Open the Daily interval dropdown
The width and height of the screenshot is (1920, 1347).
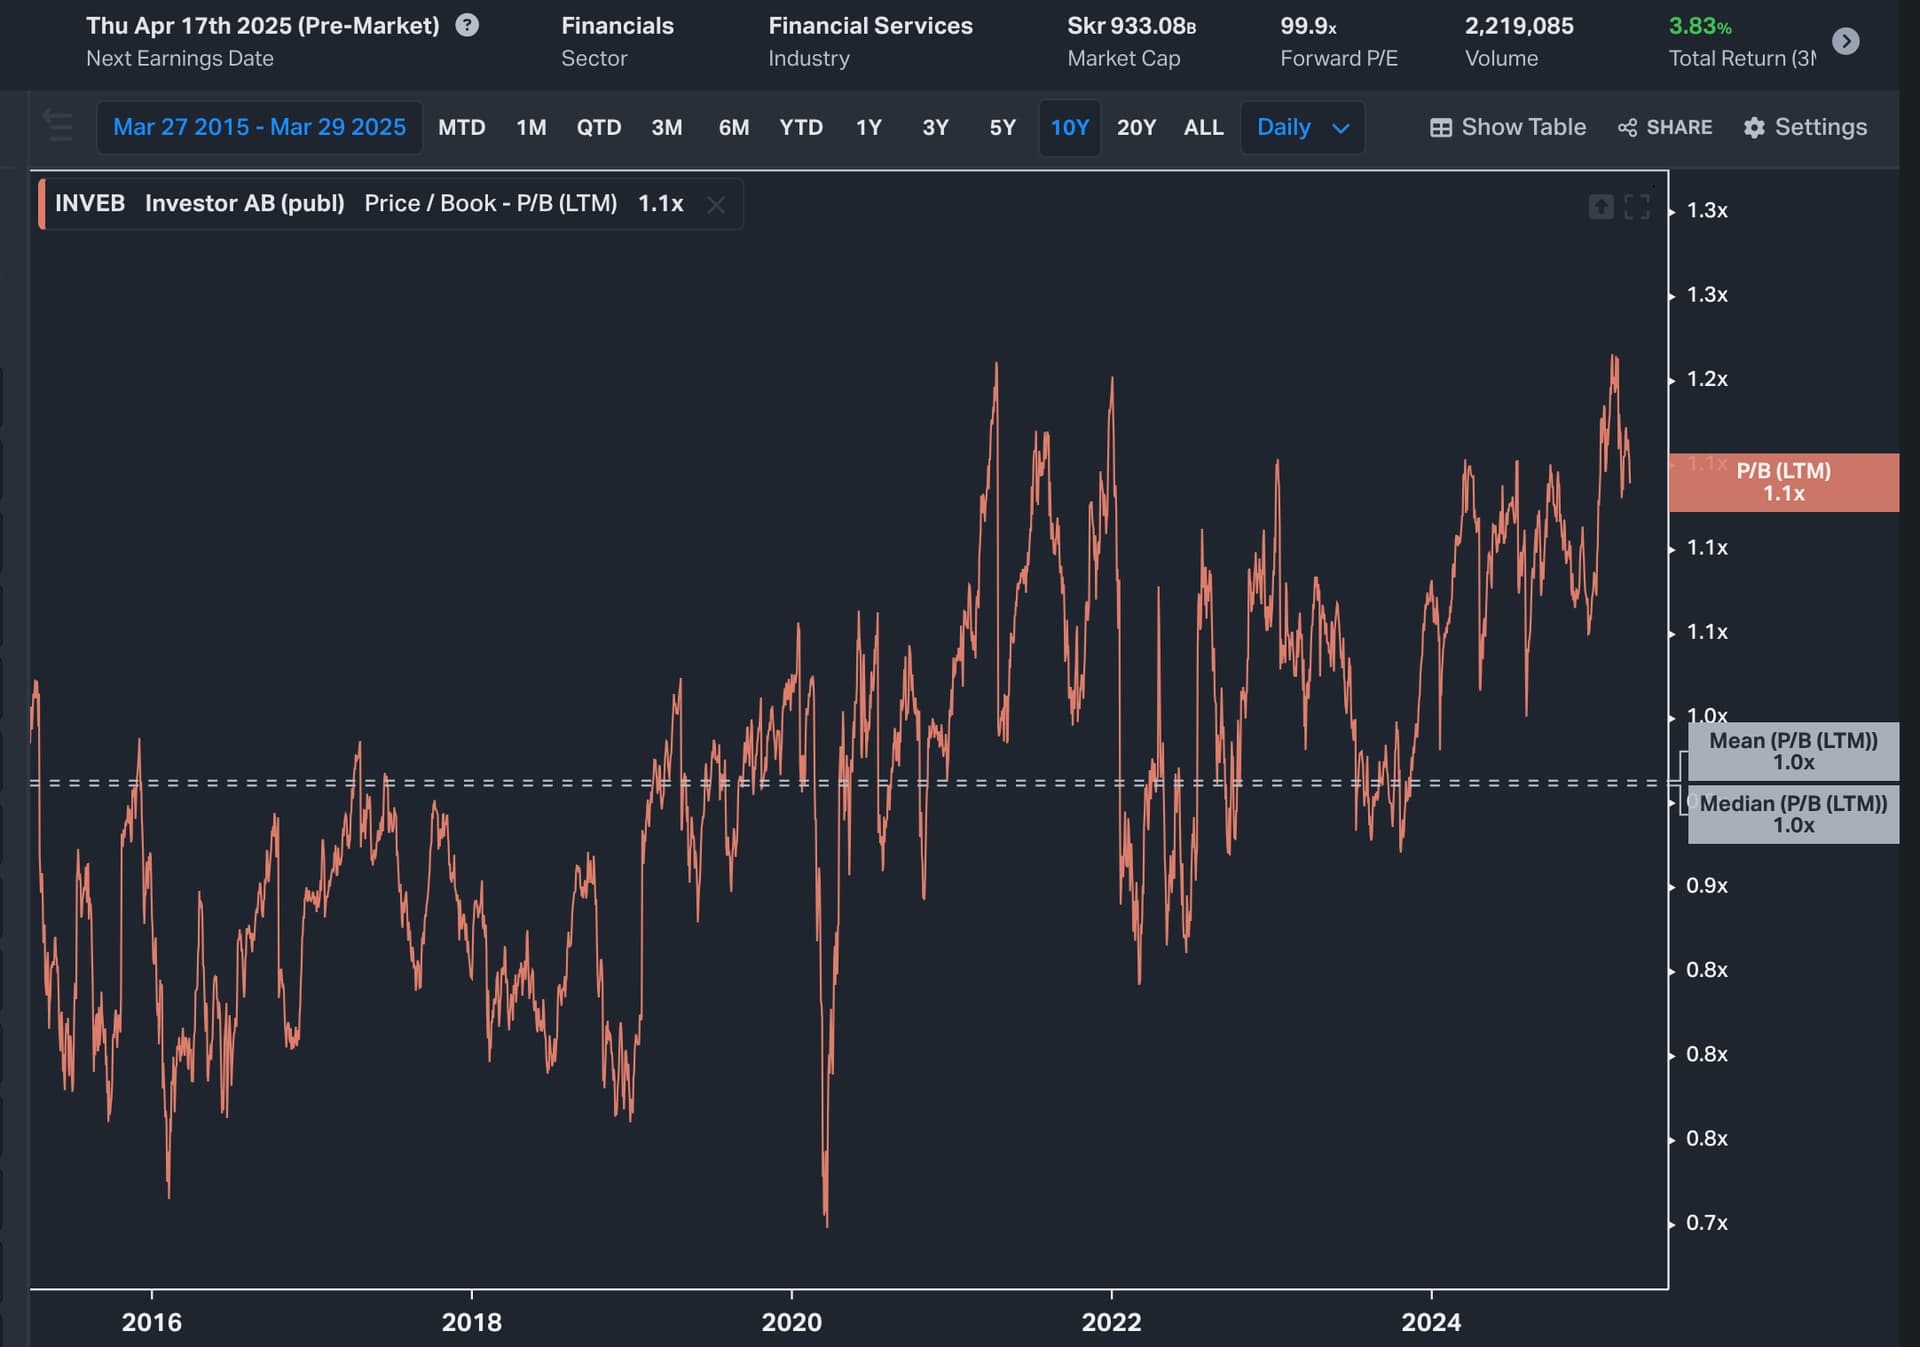1303,127
